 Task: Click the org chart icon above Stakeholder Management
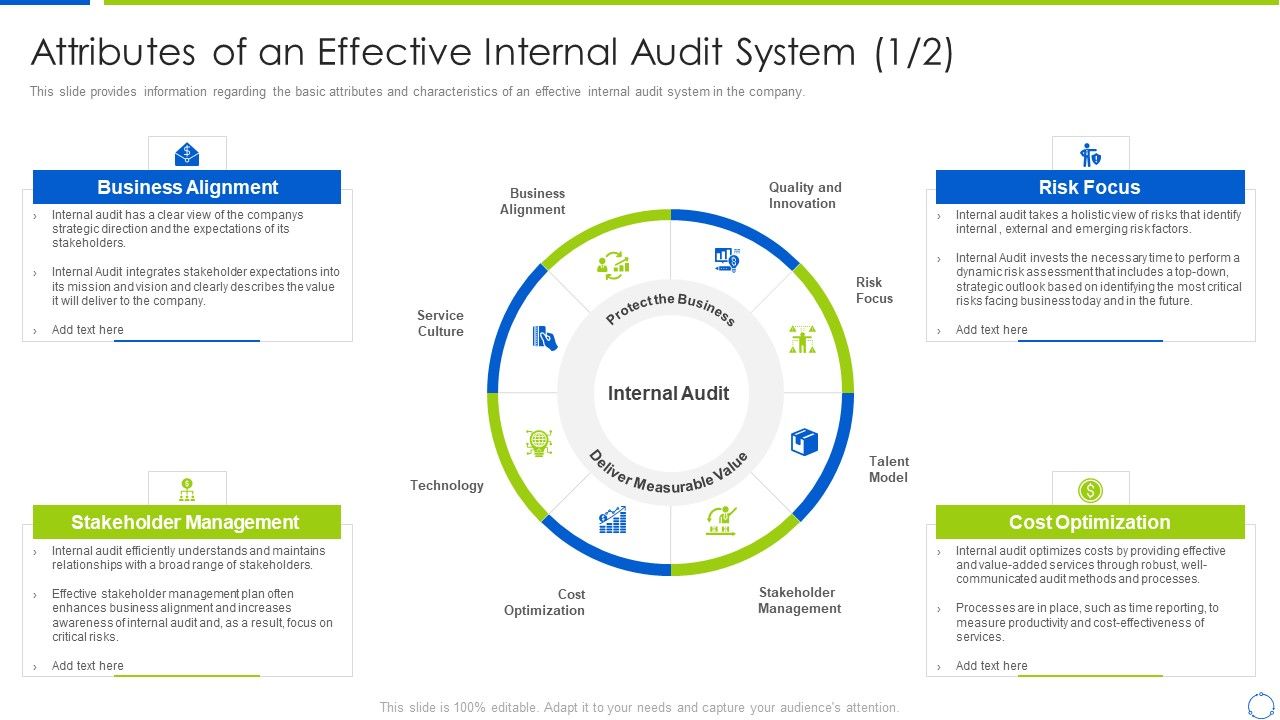187,490
